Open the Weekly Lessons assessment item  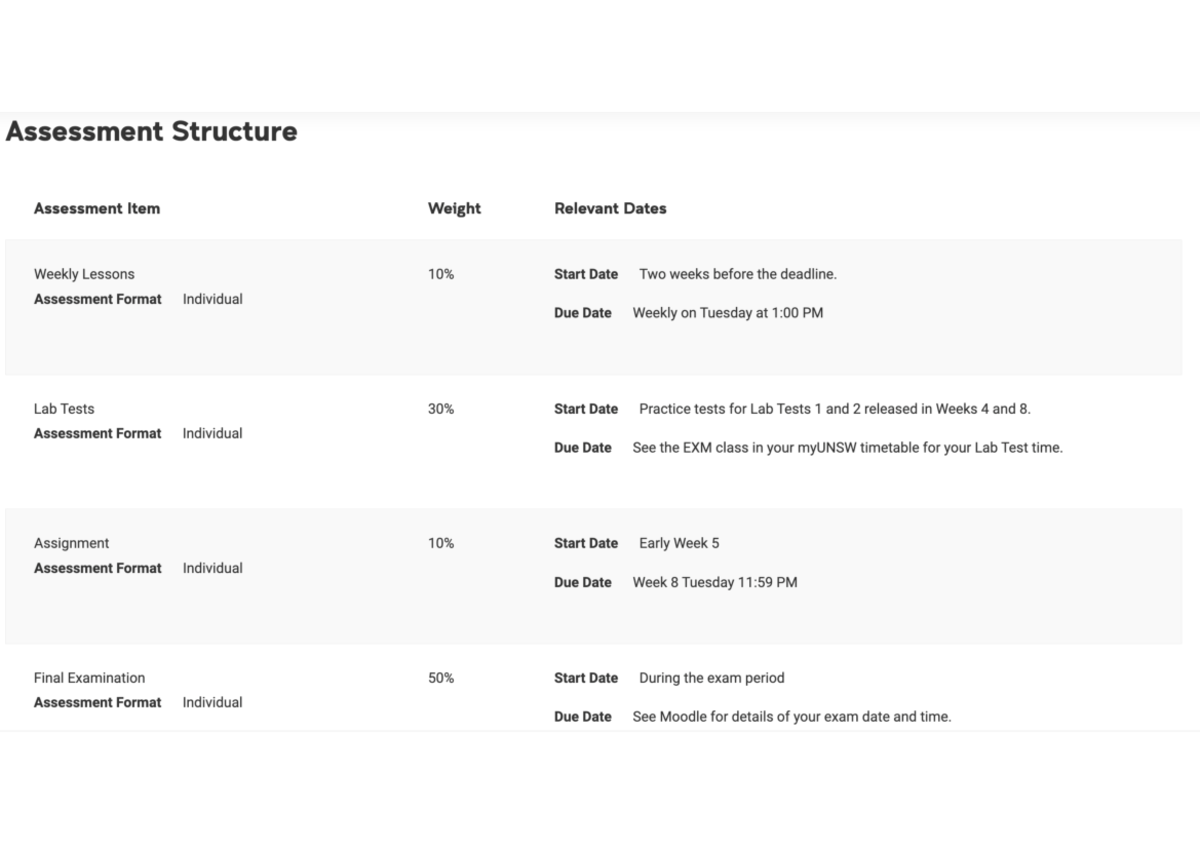[x=84, y=274]
